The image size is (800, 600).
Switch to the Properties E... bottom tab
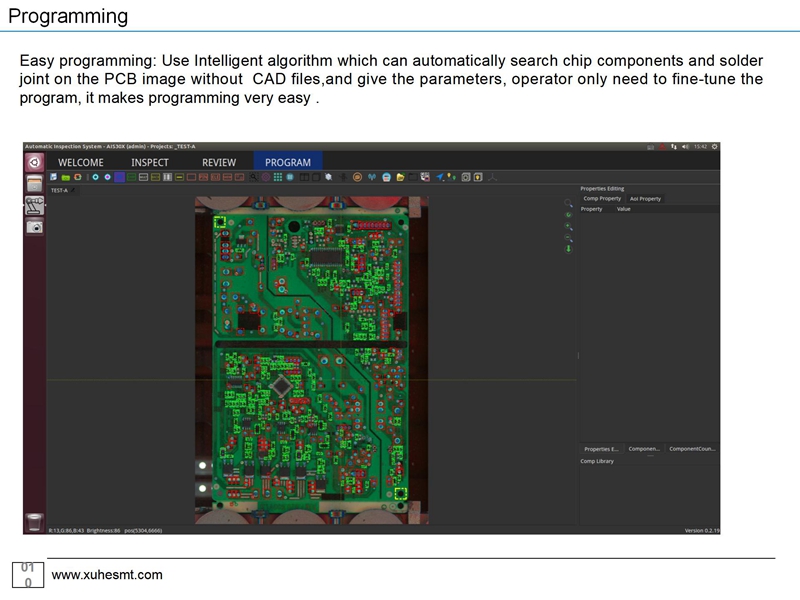[601, 449]
